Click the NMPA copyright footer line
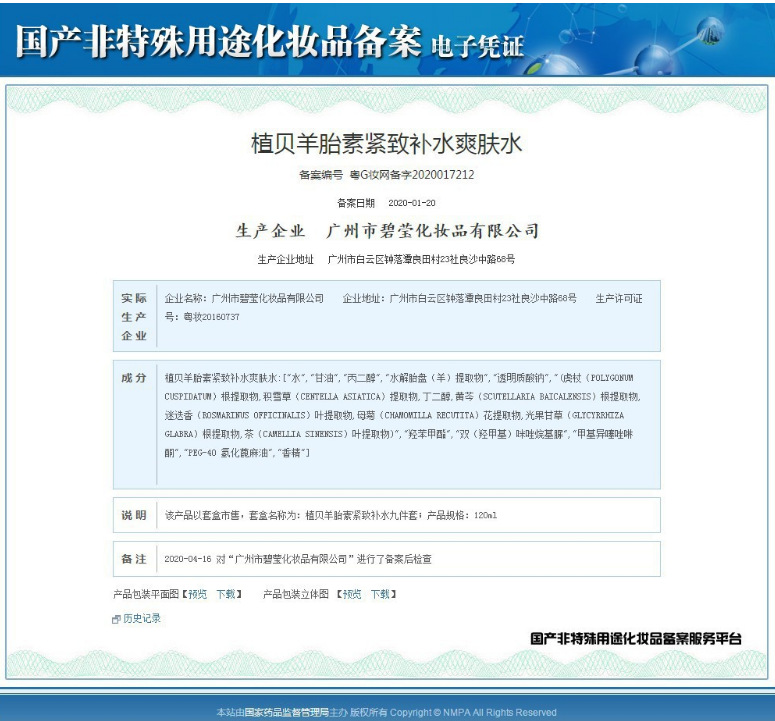This screenshot has width=775, height=721. pyautogui.click(x=387, y=712)
